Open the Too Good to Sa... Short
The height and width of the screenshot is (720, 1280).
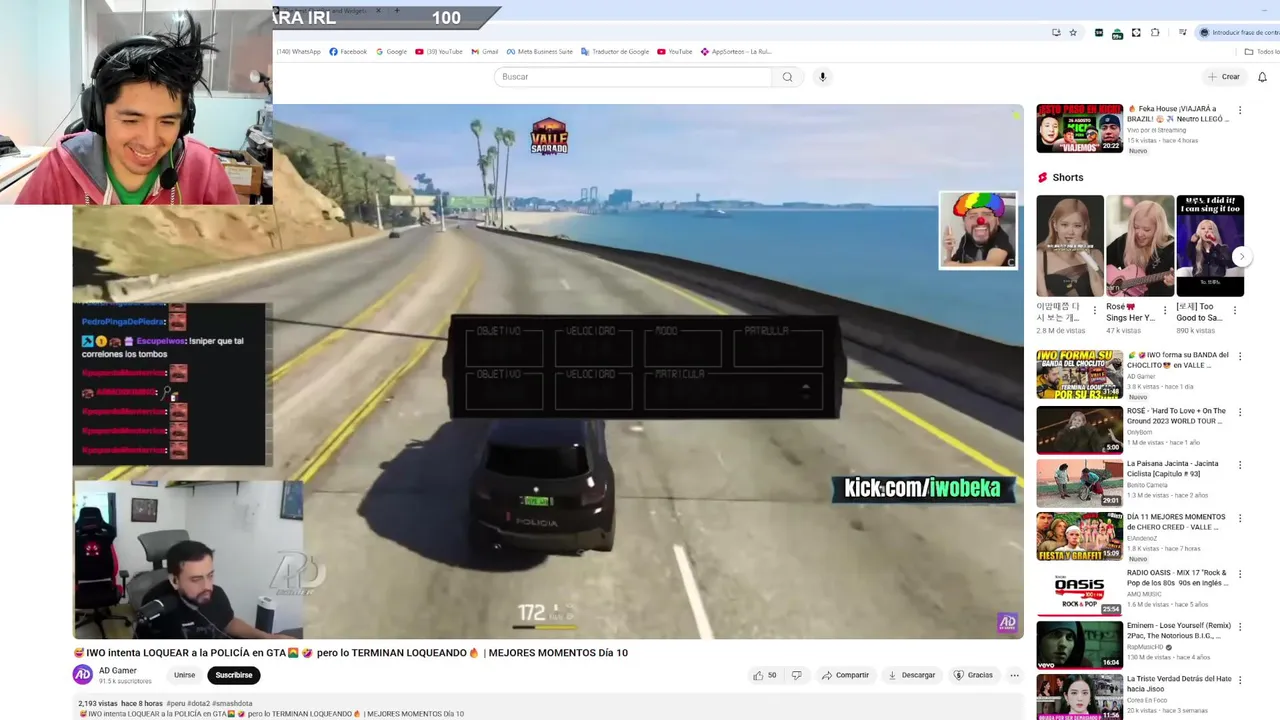coord(1210,245)
